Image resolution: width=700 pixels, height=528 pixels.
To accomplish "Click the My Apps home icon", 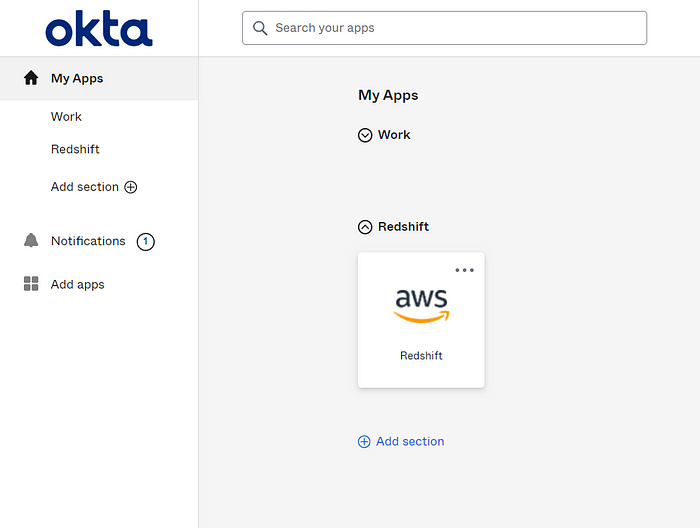I will (x=31, y=78).
